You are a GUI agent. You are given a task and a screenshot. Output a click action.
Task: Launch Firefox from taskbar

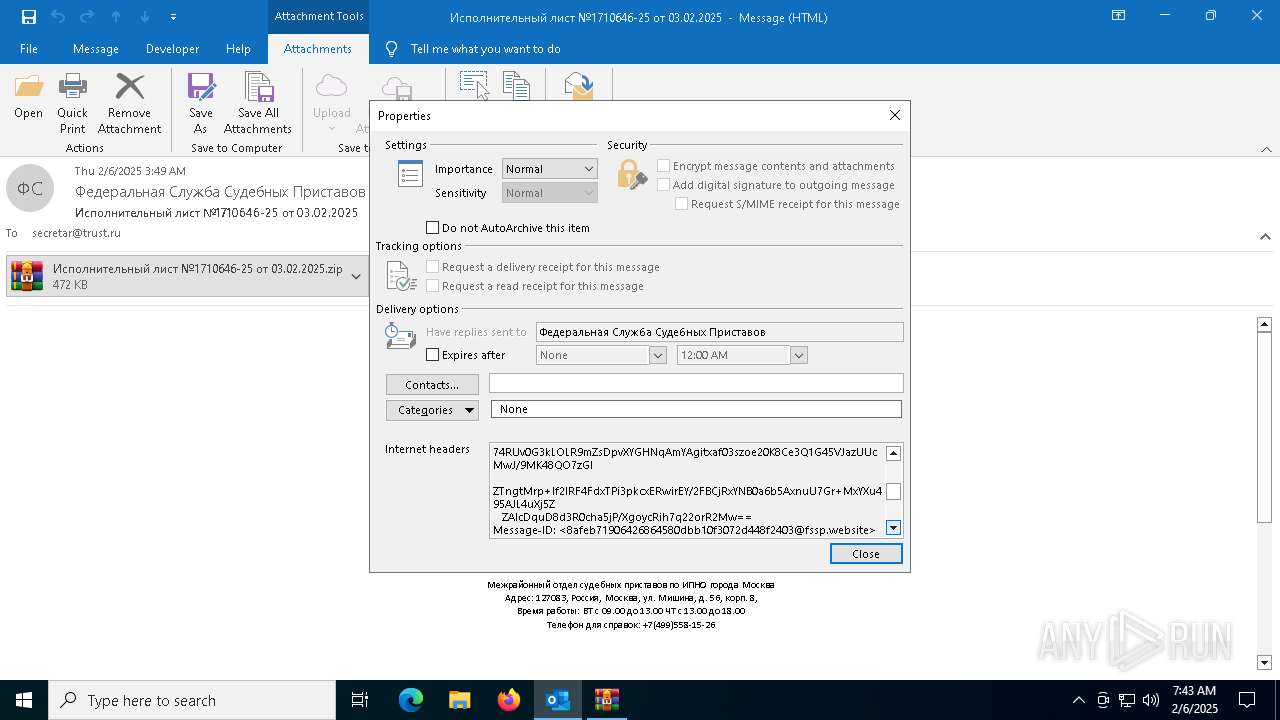pyautogui.click(x=509, y=700)
